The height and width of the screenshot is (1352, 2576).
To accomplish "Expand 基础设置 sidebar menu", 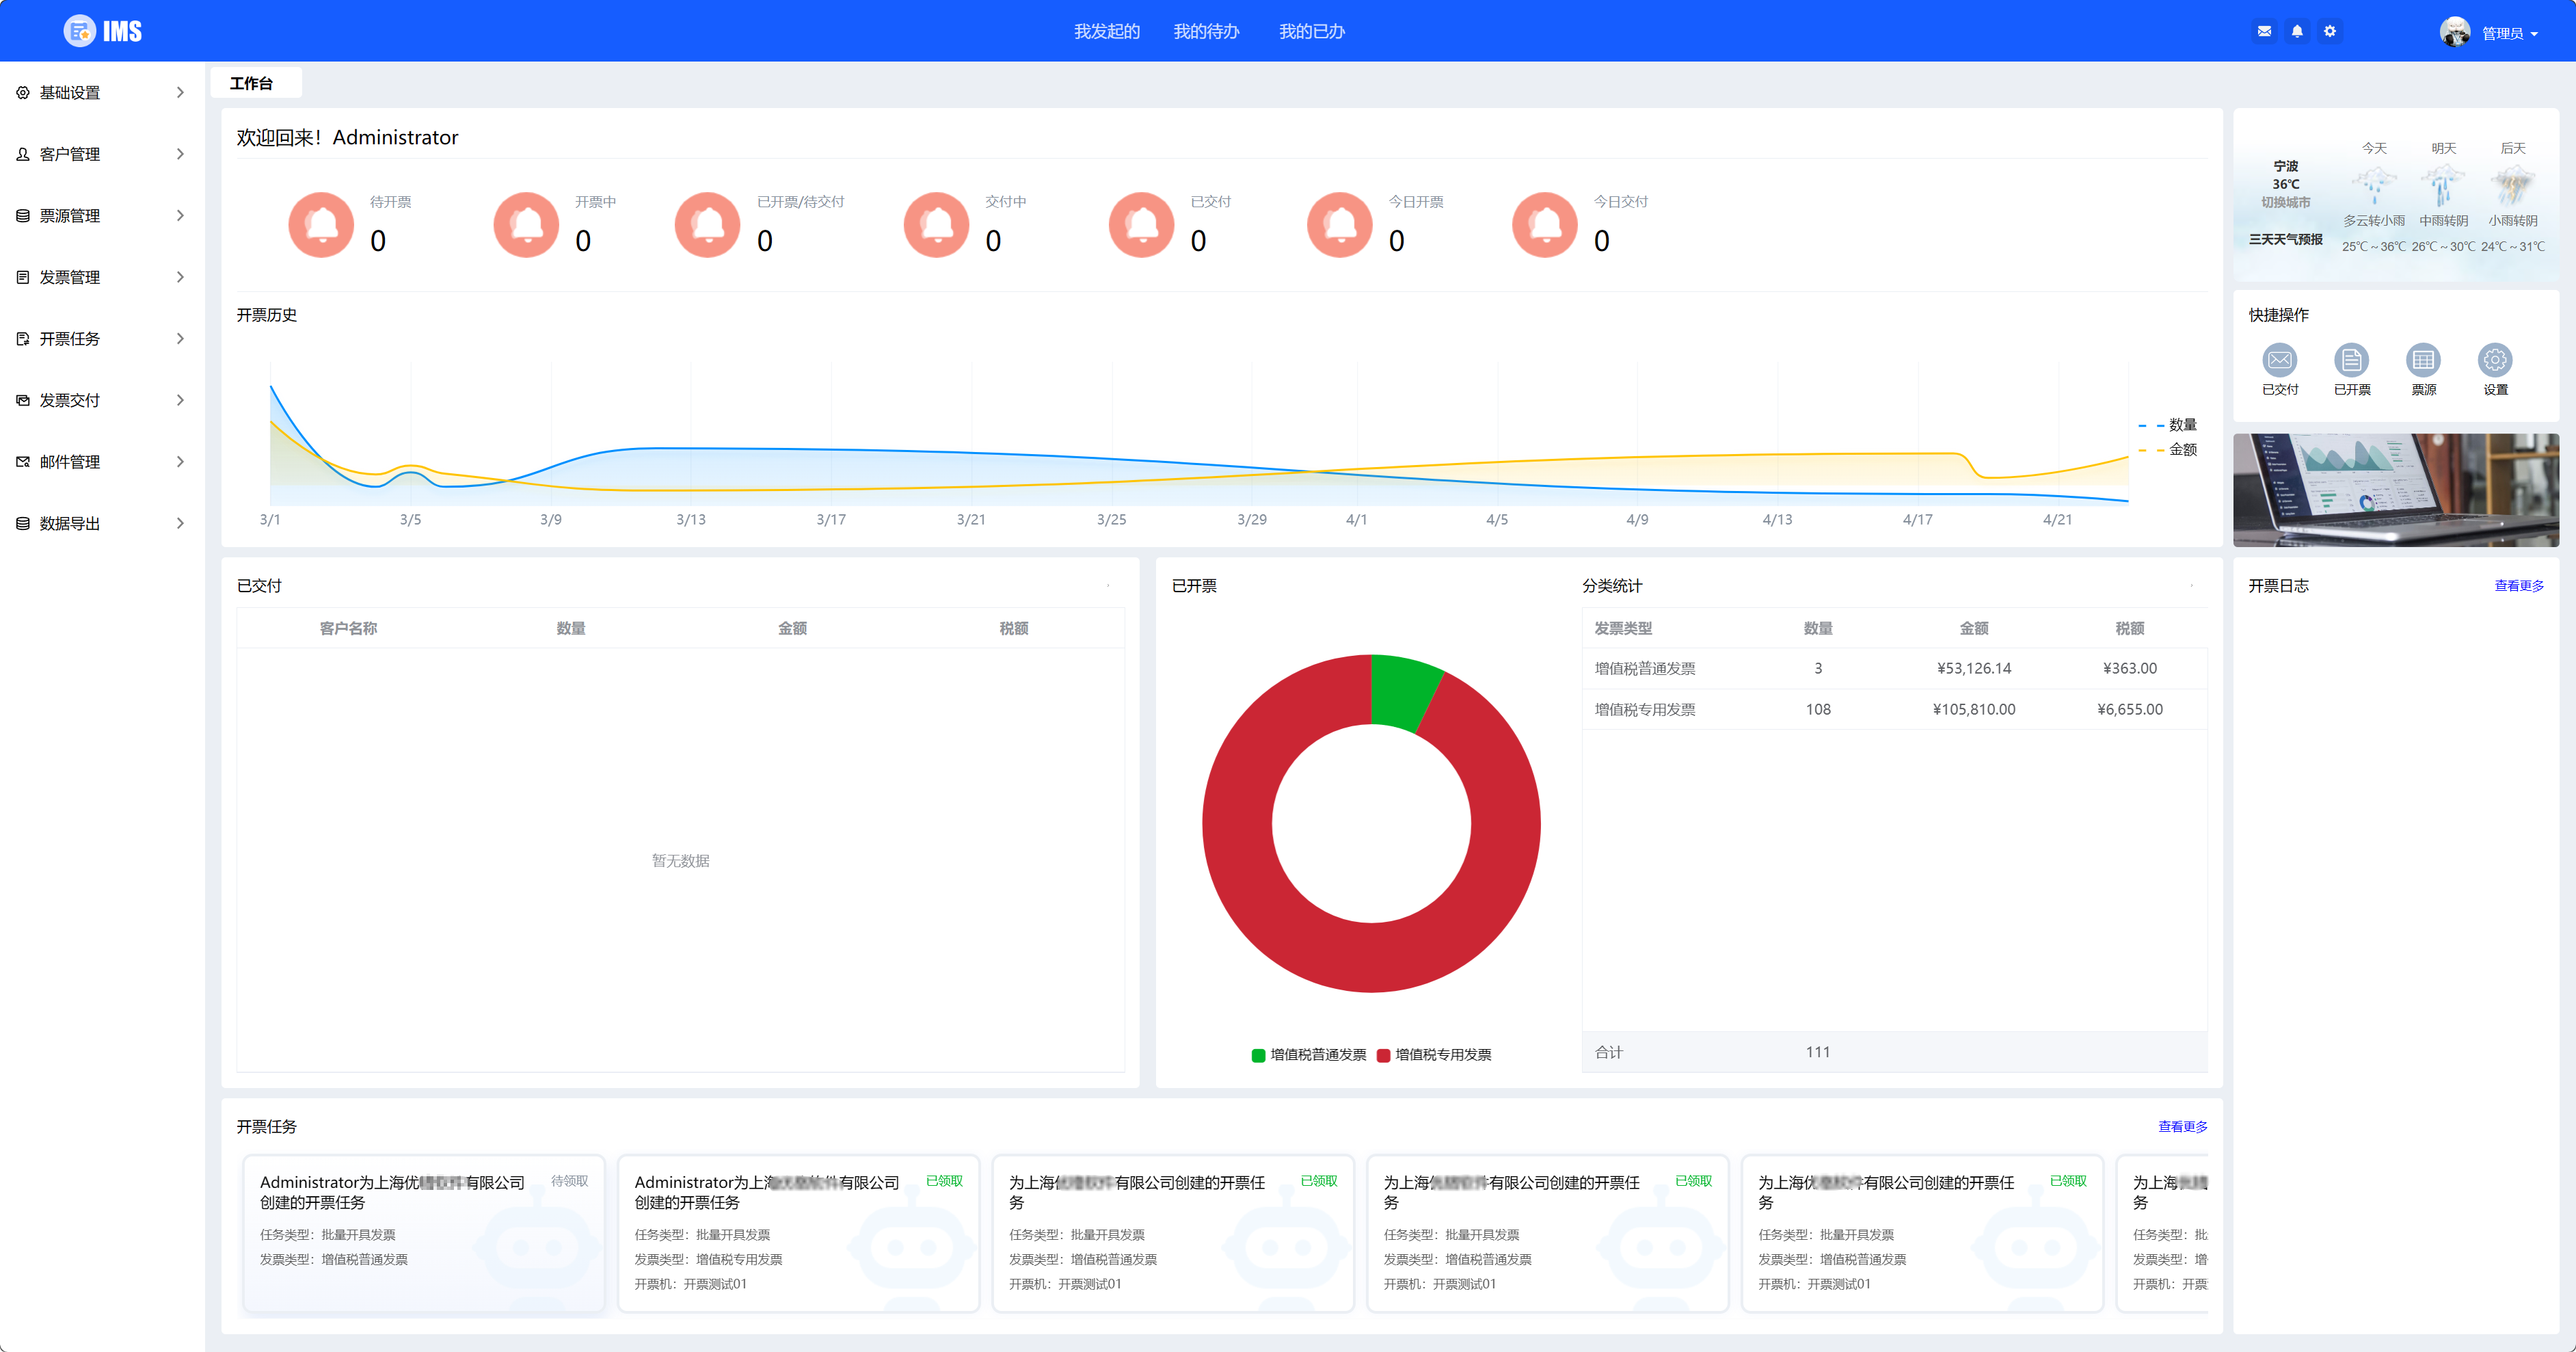I will pos(100,93).
